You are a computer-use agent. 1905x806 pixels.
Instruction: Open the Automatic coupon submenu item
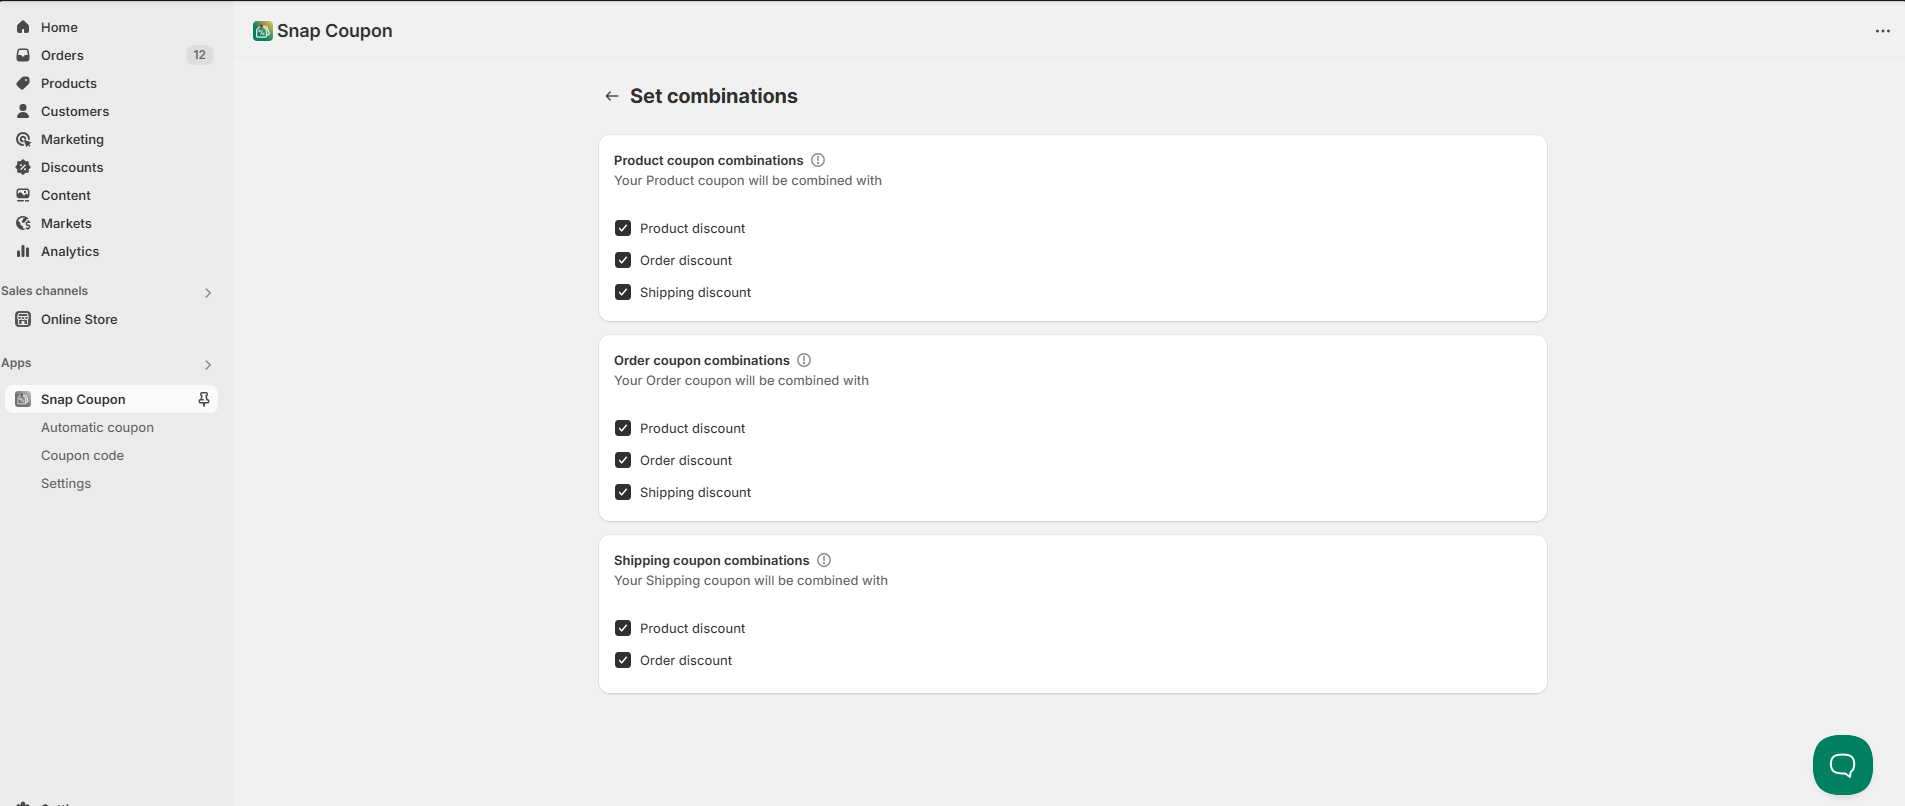tap(97, 427)
